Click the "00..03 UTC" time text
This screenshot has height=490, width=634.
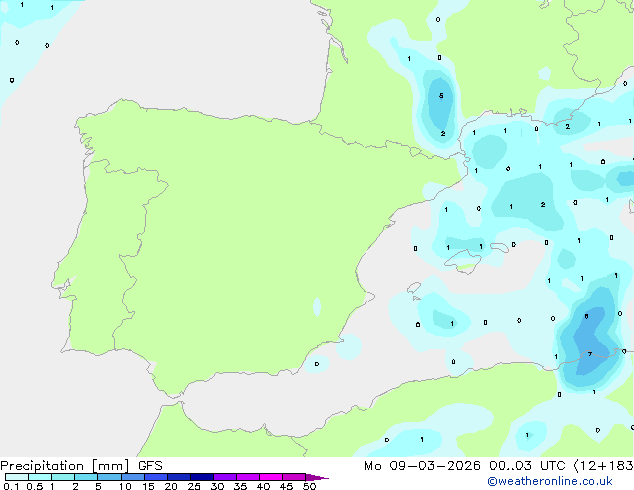(527, 466)
